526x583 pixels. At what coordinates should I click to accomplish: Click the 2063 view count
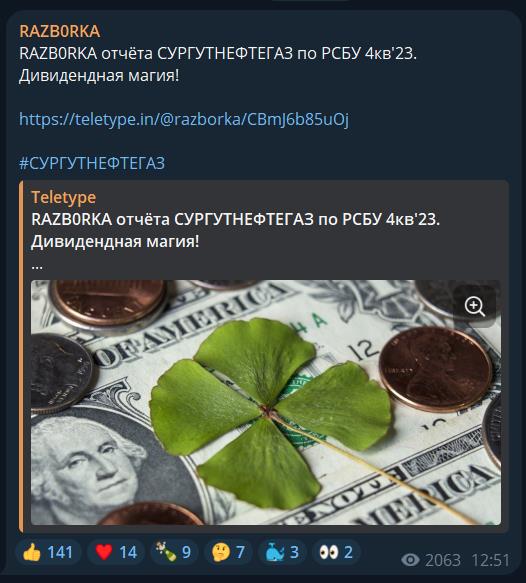[x=443, y=560]
